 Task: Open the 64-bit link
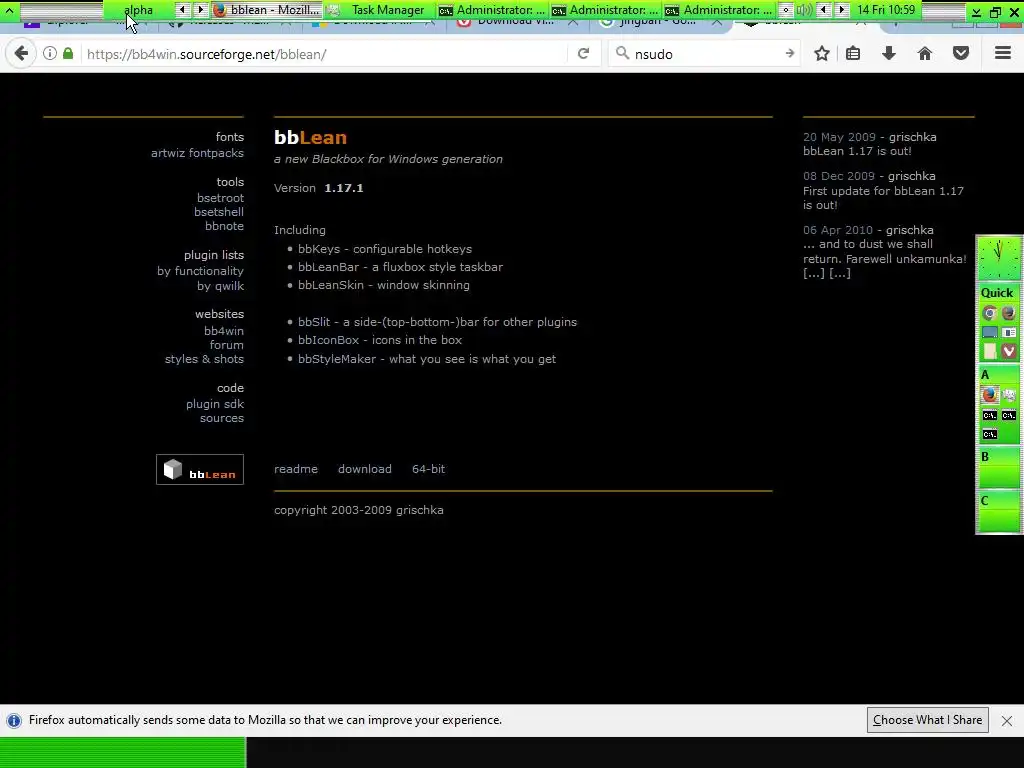tap(428, 468)
